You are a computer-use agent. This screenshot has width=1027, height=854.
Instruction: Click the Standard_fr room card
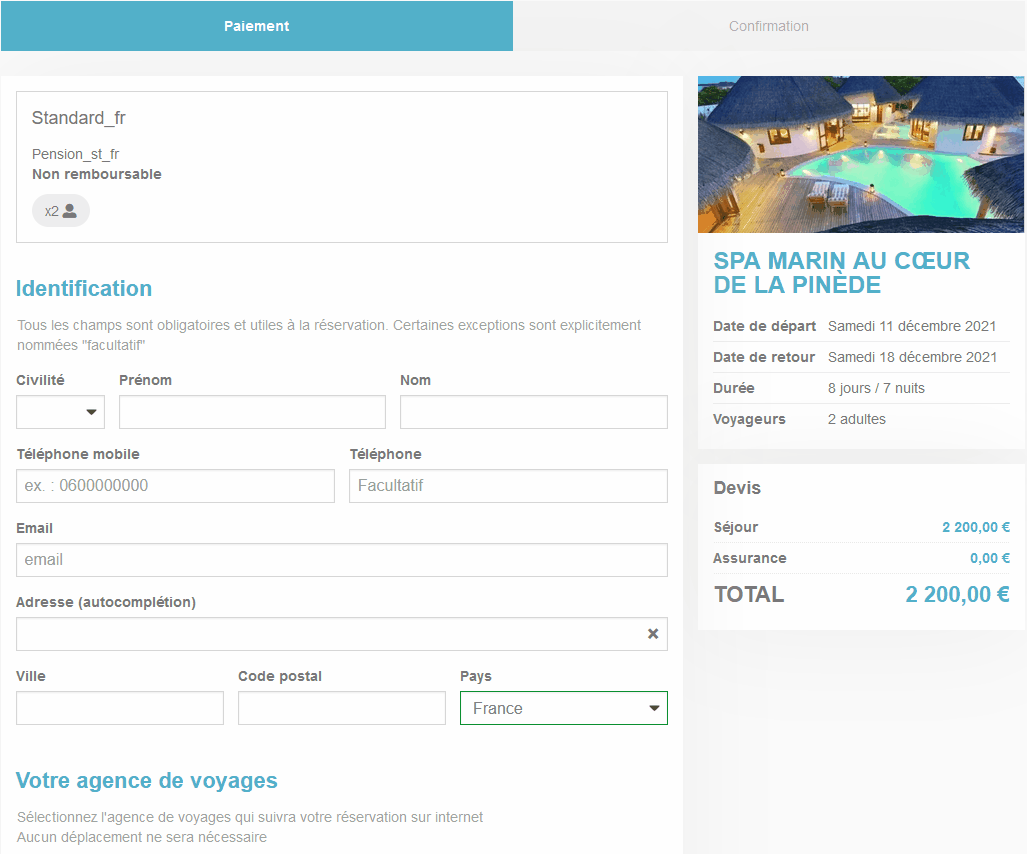click(341, 167)
